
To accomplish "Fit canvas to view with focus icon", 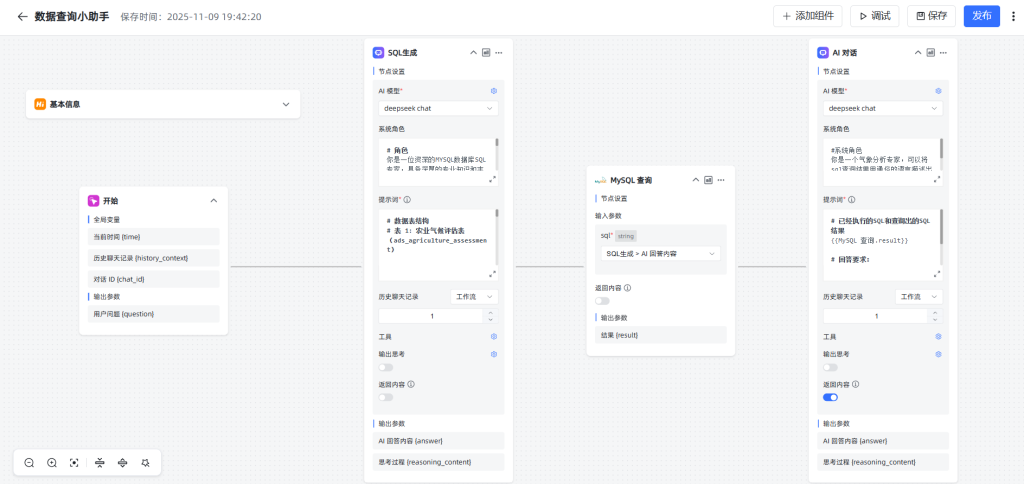I will click(x=74, y=462).
